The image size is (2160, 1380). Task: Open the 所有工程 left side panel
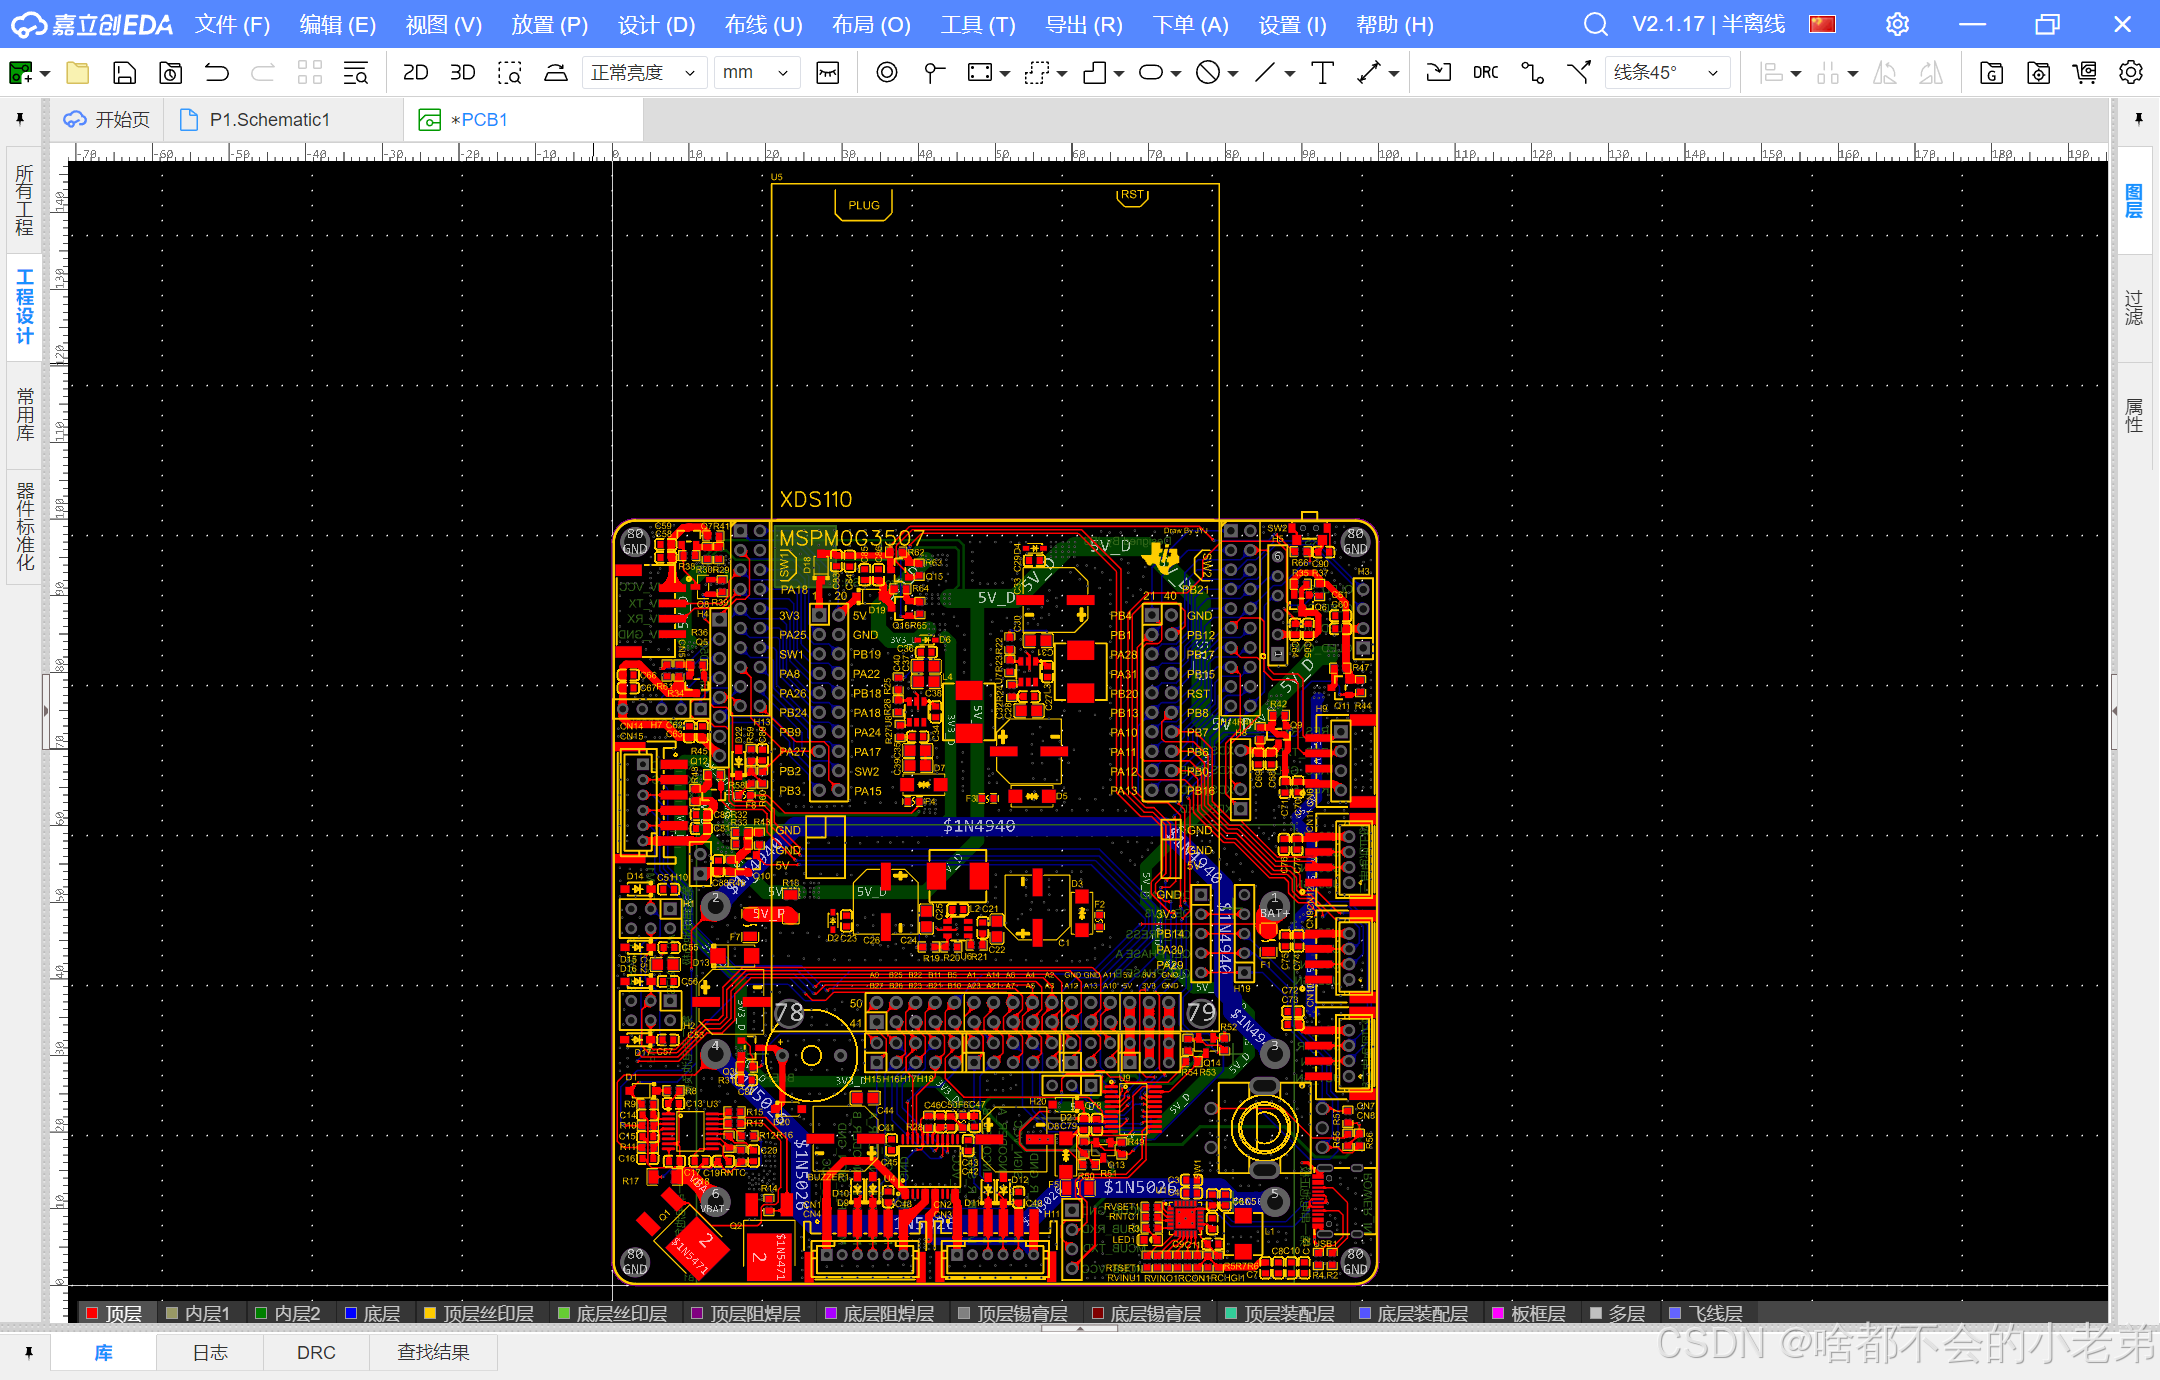(x=24, y=200)
